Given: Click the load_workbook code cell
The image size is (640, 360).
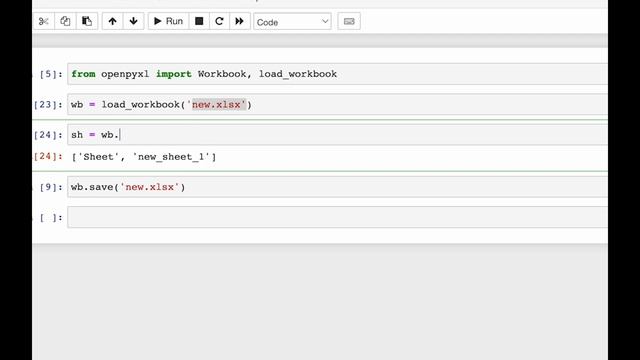Looking at the screenshot, I should pyautogui.click(x=338, y=104).
